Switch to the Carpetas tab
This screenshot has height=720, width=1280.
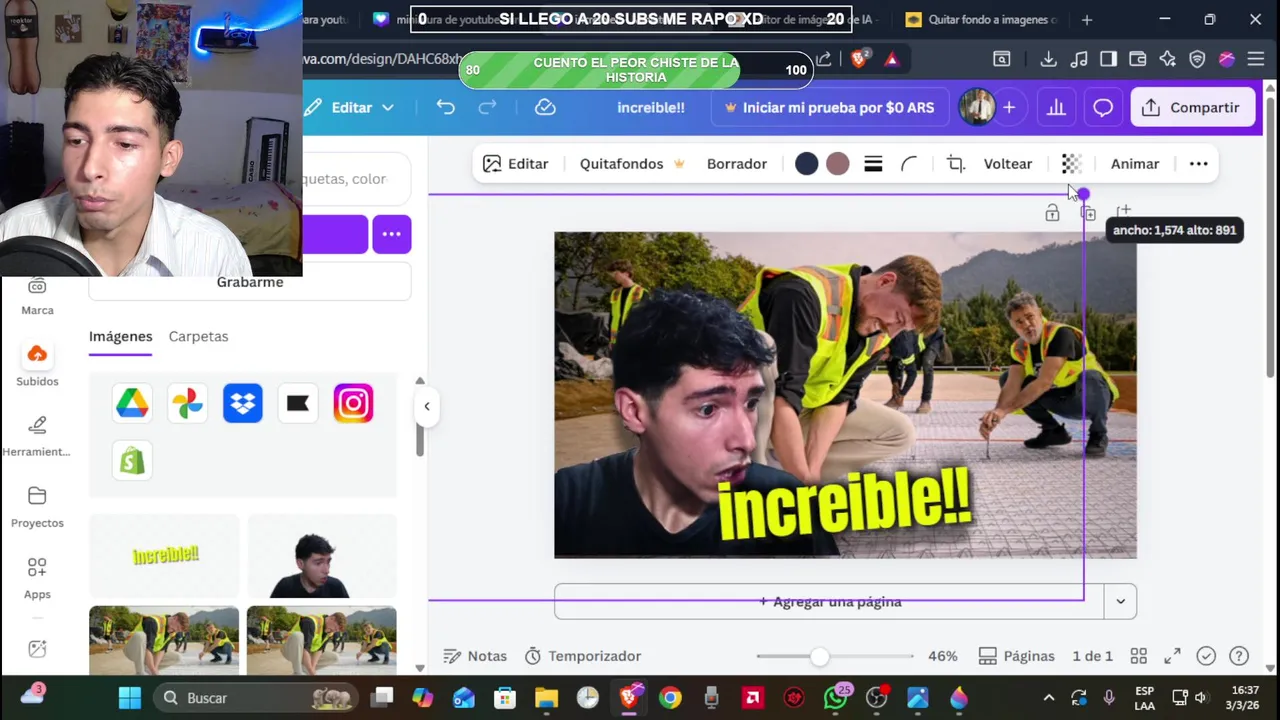(x=198, y=336)
